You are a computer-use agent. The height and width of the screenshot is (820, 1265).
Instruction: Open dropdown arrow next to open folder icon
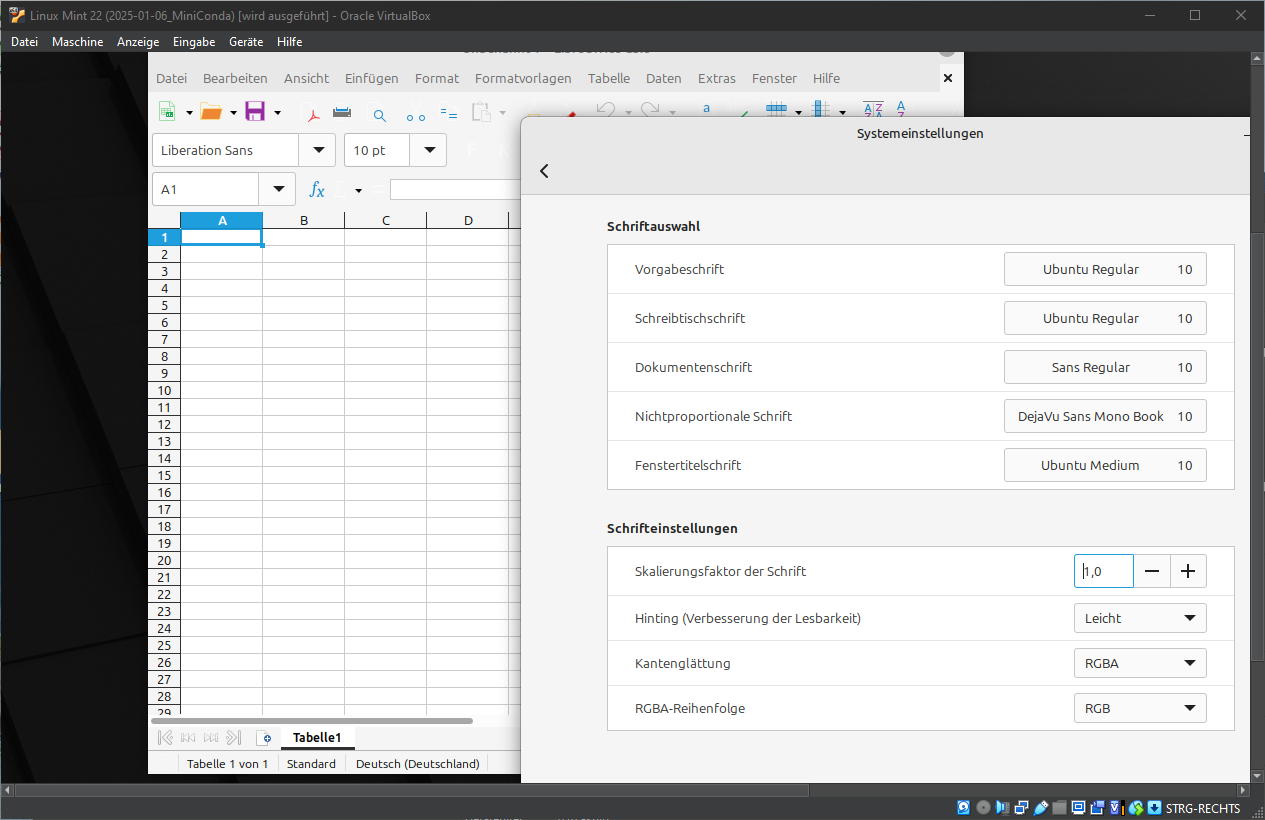(x=233, y=113)
